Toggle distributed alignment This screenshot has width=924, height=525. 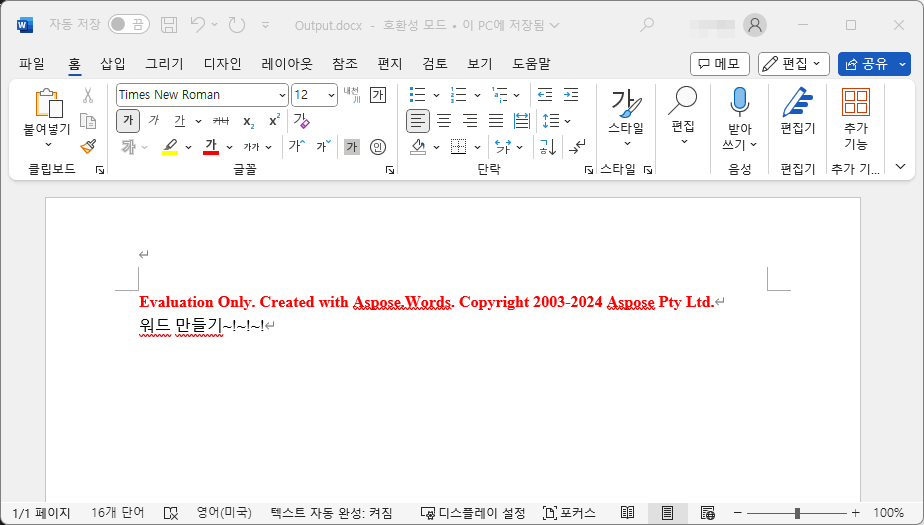pyautogui.click(x=522, y=121)
